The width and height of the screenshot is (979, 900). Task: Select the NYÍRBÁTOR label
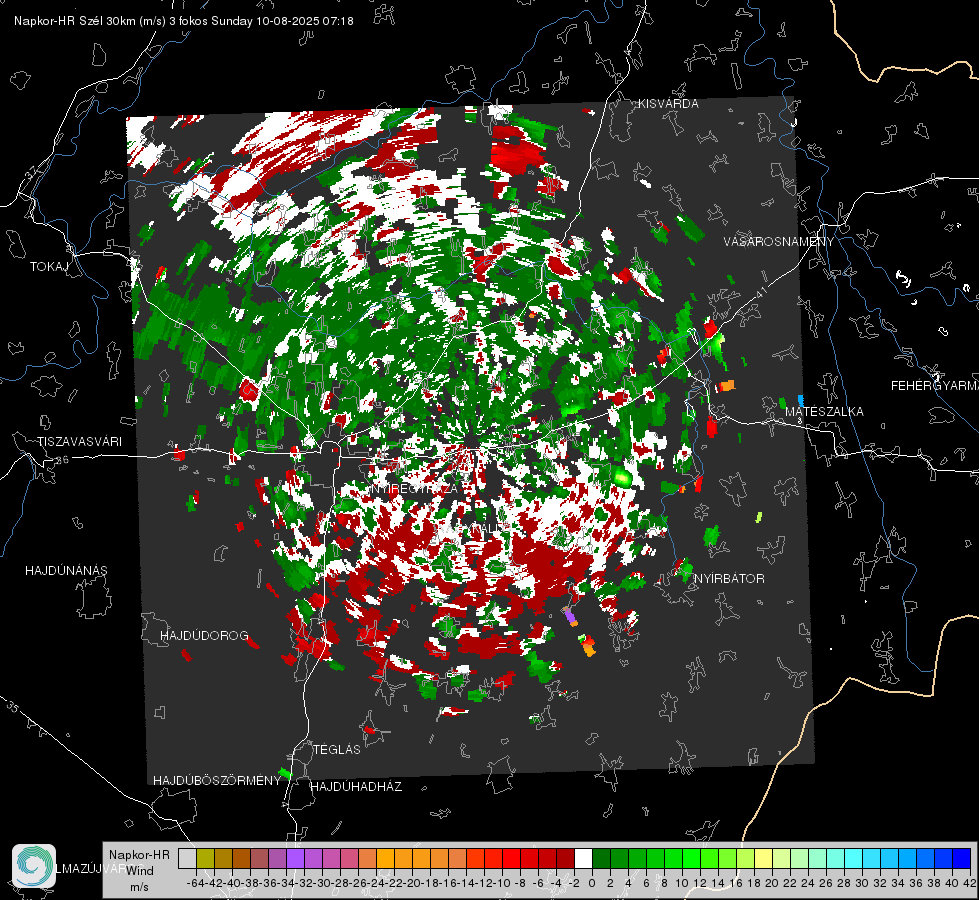pos(729,579)
